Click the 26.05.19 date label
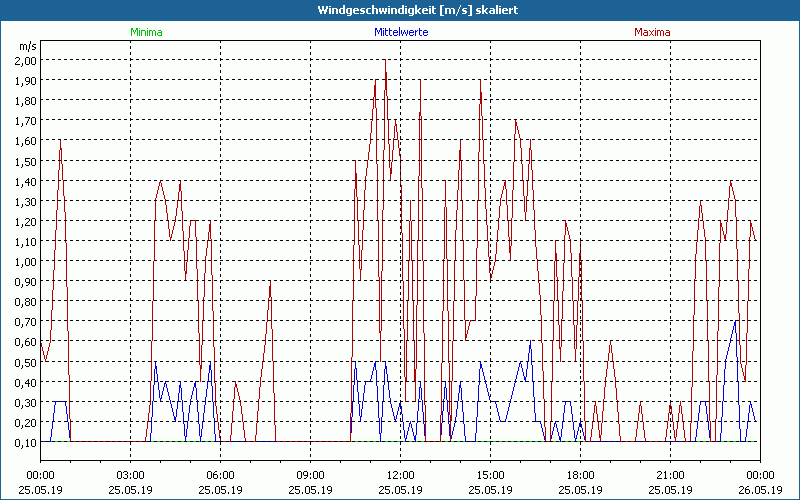Screen dimensions: 800x500 [x=759, y=490]
